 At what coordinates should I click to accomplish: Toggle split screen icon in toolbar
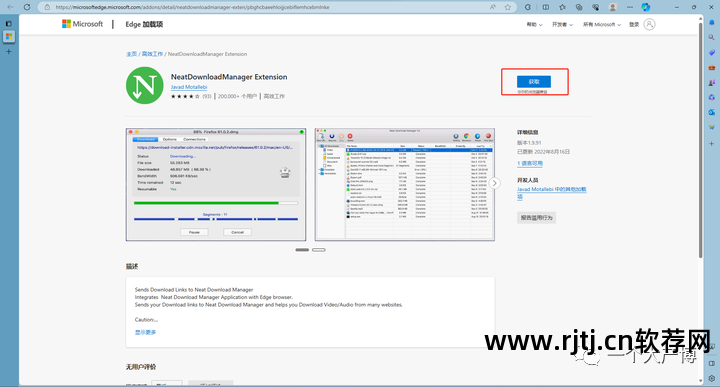click(546, 7)
